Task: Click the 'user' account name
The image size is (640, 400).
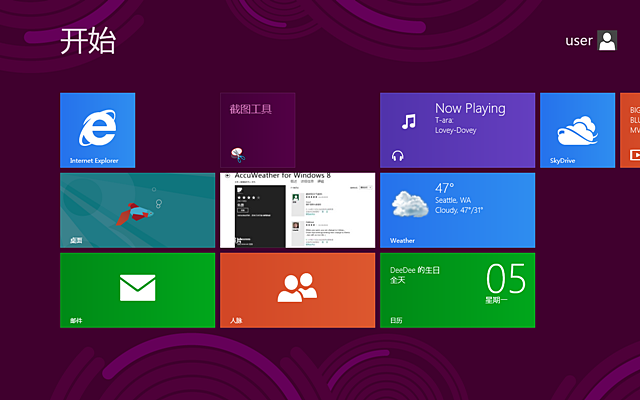Action: (x=579, y=40)
